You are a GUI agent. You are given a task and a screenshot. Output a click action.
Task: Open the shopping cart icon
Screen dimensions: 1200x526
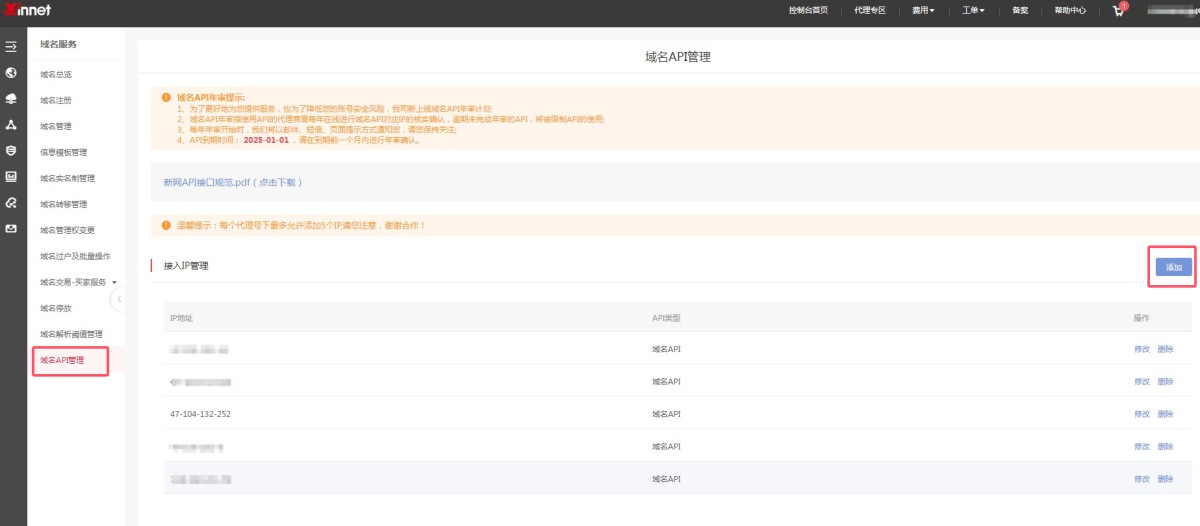click(x=1118, y=11)
